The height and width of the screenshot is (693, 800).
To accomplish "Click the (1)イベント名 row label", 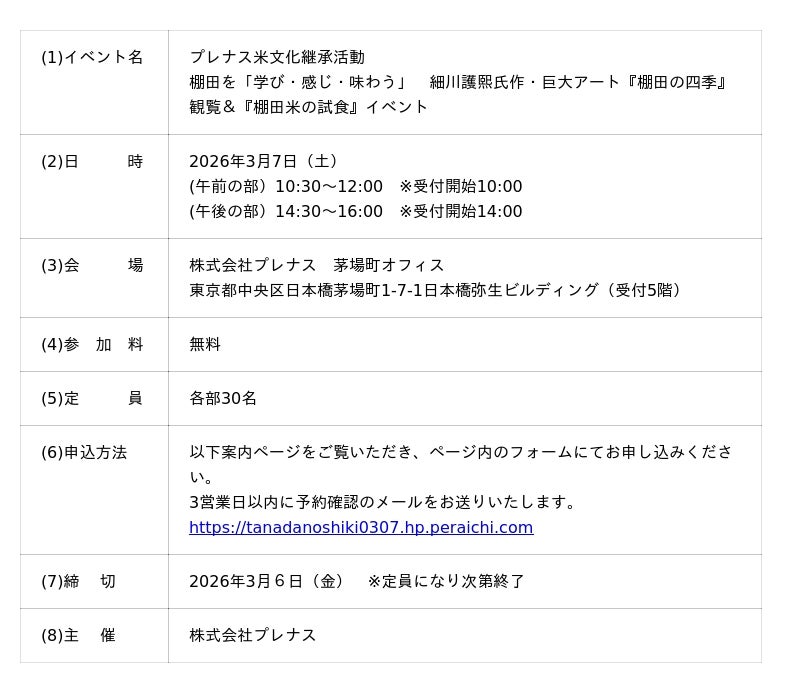I will coord(92,58).
